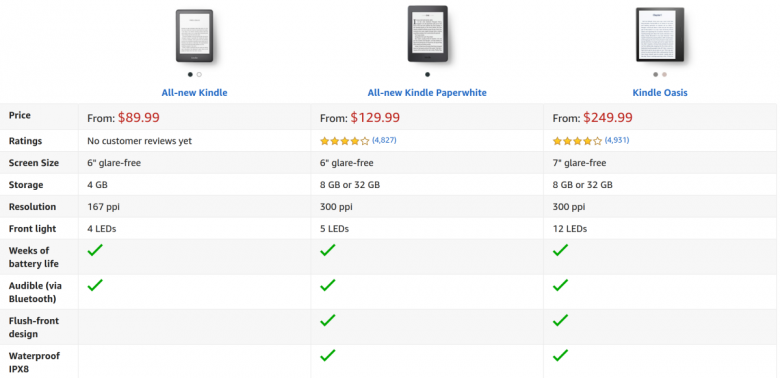780x378 pixels.
Task: Open the Paperwhite 4,827 reviews link
Action: [x=384, y=140]
